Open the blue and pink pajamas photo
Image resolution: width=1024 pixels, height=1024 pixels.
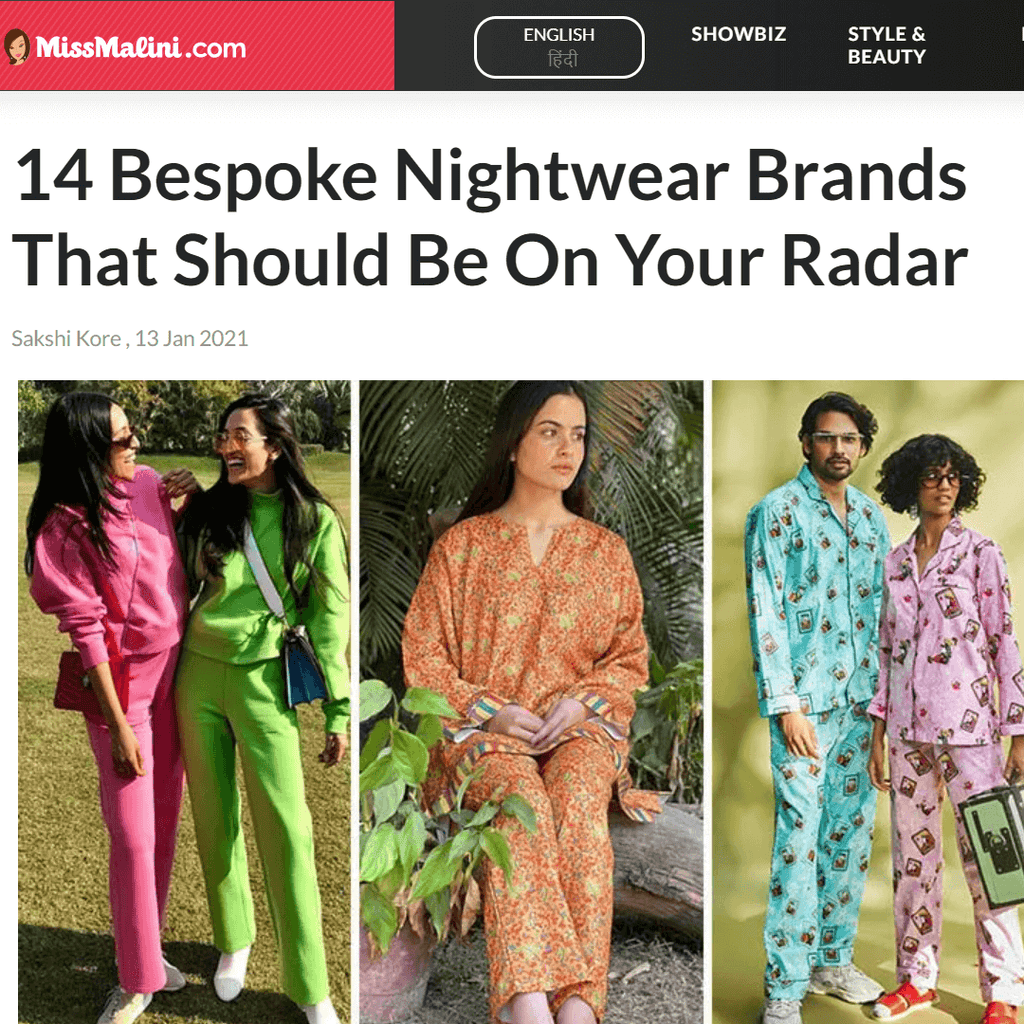click(868, 702)
